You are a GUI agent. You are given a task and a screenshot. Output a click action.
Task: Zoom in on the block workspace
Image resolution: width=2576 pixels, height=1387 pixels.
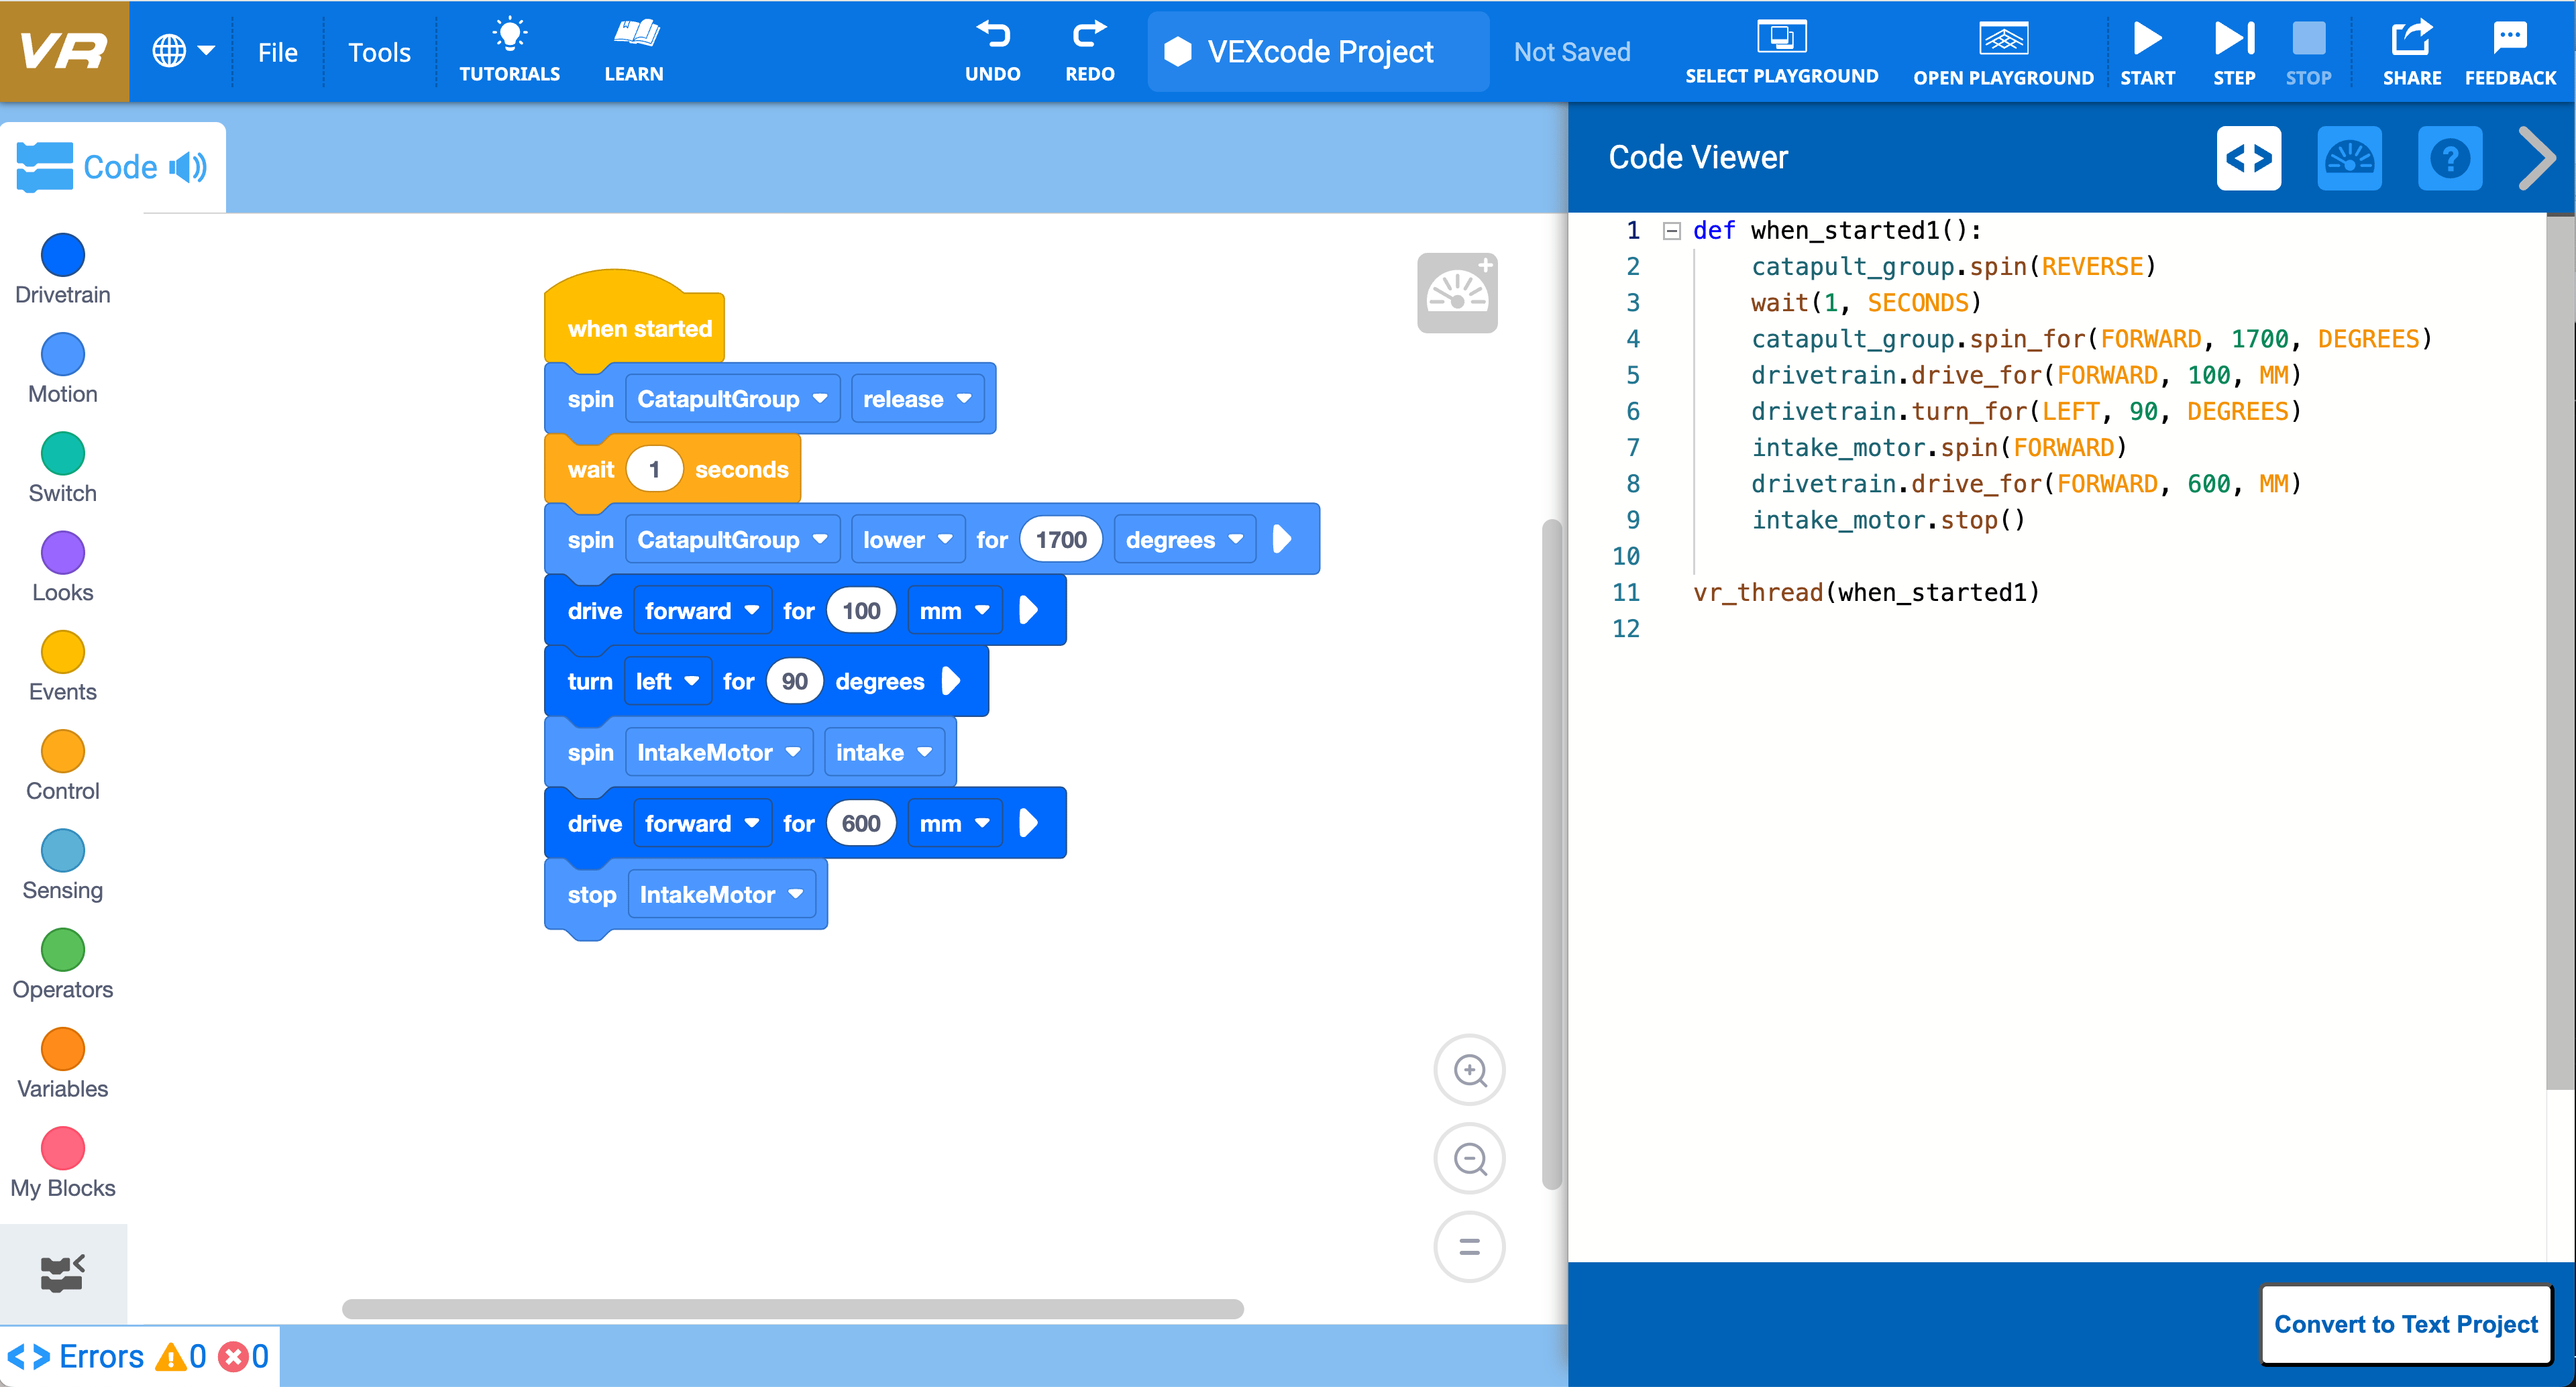click(1469, 1070)
